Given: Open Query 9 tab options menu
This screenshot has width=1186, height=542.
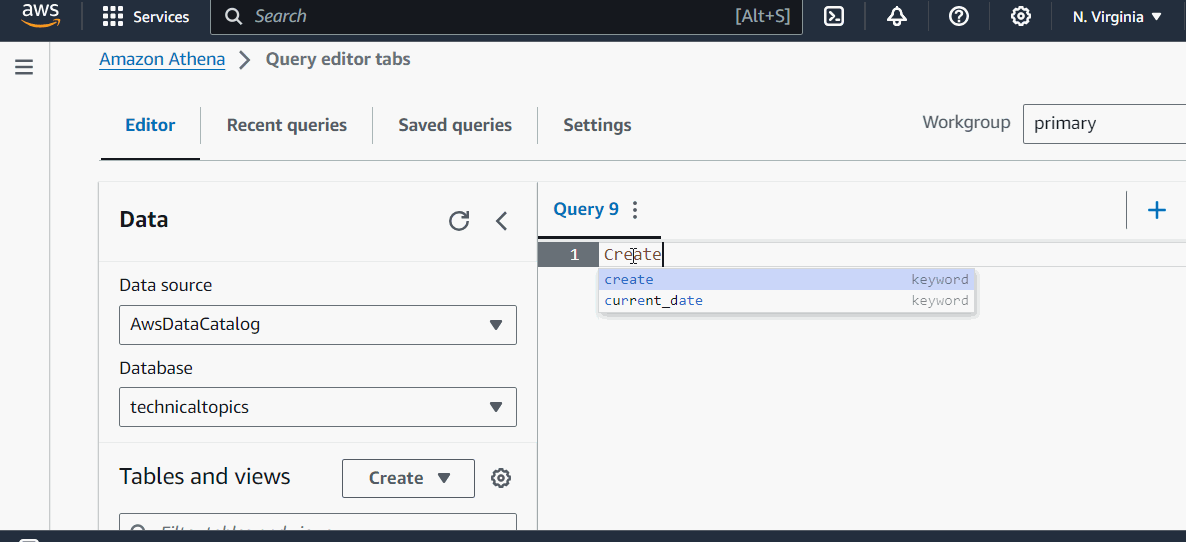Looking at the screenshot, I should point(634,210).
